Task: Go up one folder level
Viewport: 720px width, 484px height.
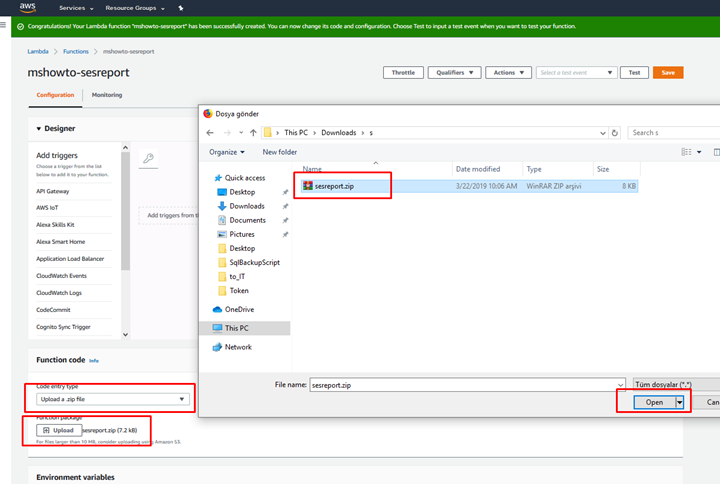Action: coord(253,133)
